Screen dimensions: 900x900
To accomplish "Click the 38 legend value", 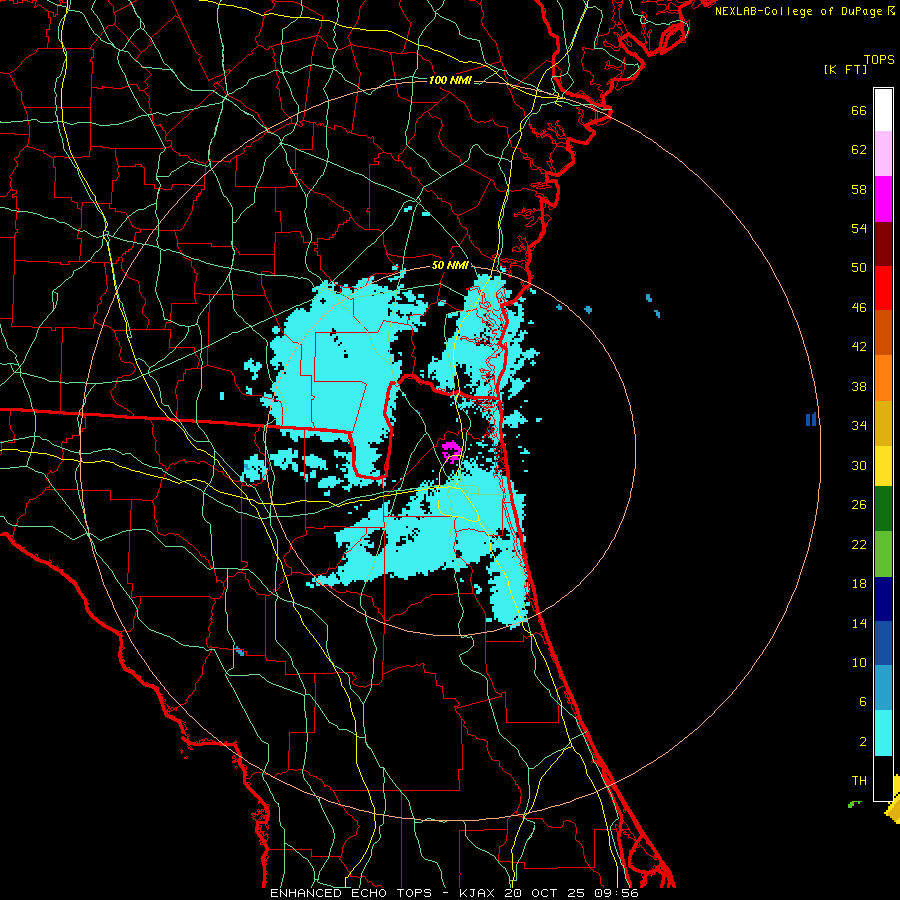I will pos(859,386).
